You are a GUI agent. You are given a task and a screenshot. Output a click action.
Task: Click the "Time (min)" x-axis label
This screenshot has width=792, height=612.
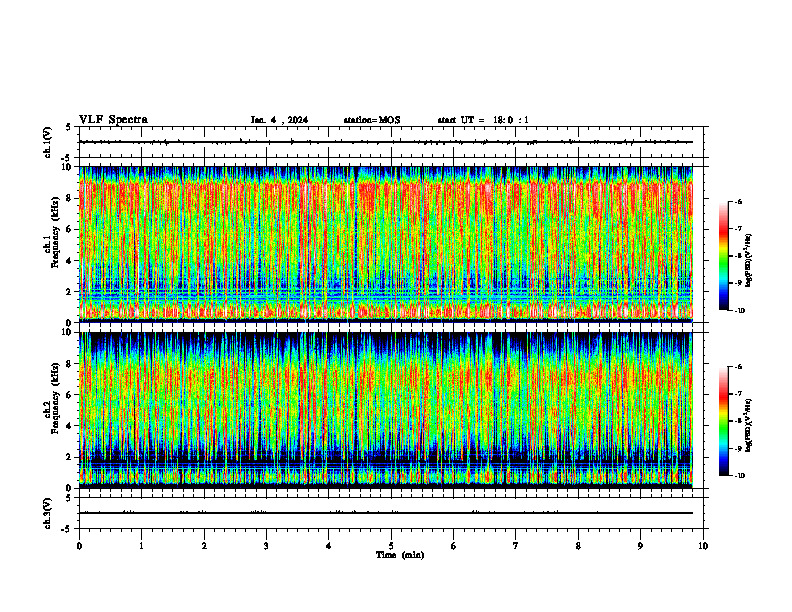(x=400, y=555)
